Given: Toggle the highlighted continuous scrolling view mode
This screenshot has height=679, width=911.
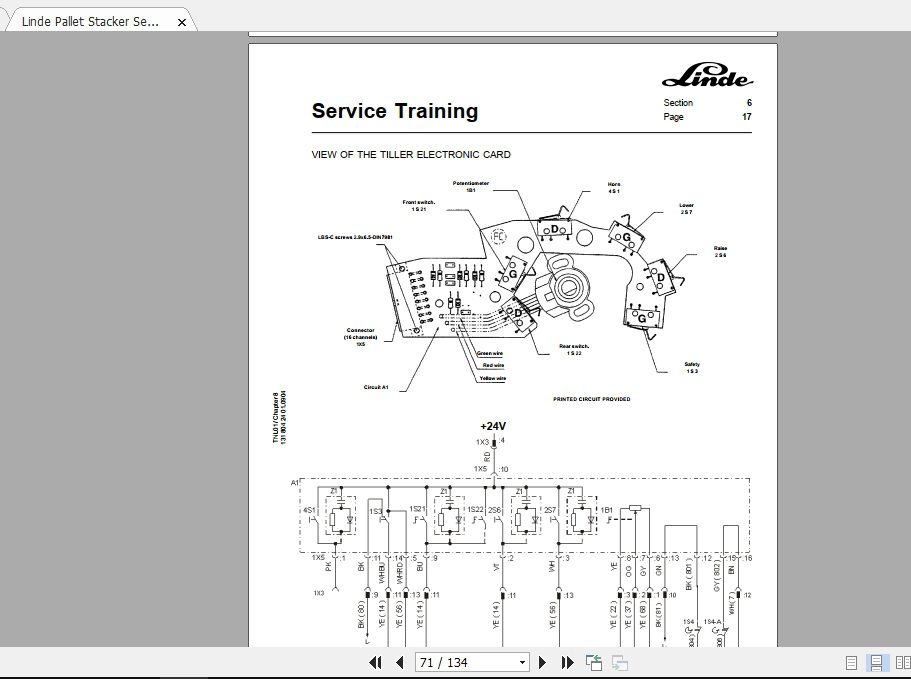Looking at the screenshot, I should (x=876, y=662).
